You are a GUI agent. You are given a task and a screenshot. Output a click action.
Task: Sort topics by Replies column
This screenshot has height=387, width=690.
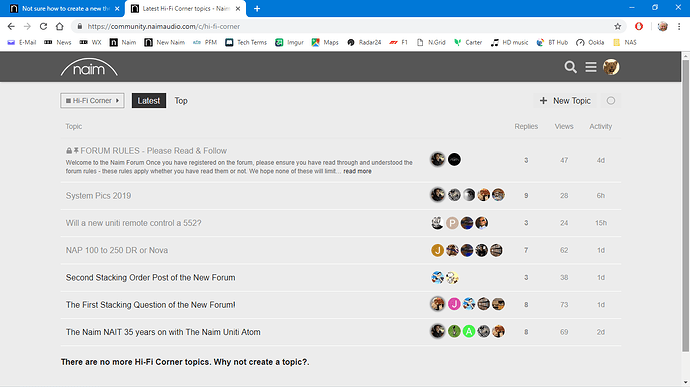526,126
